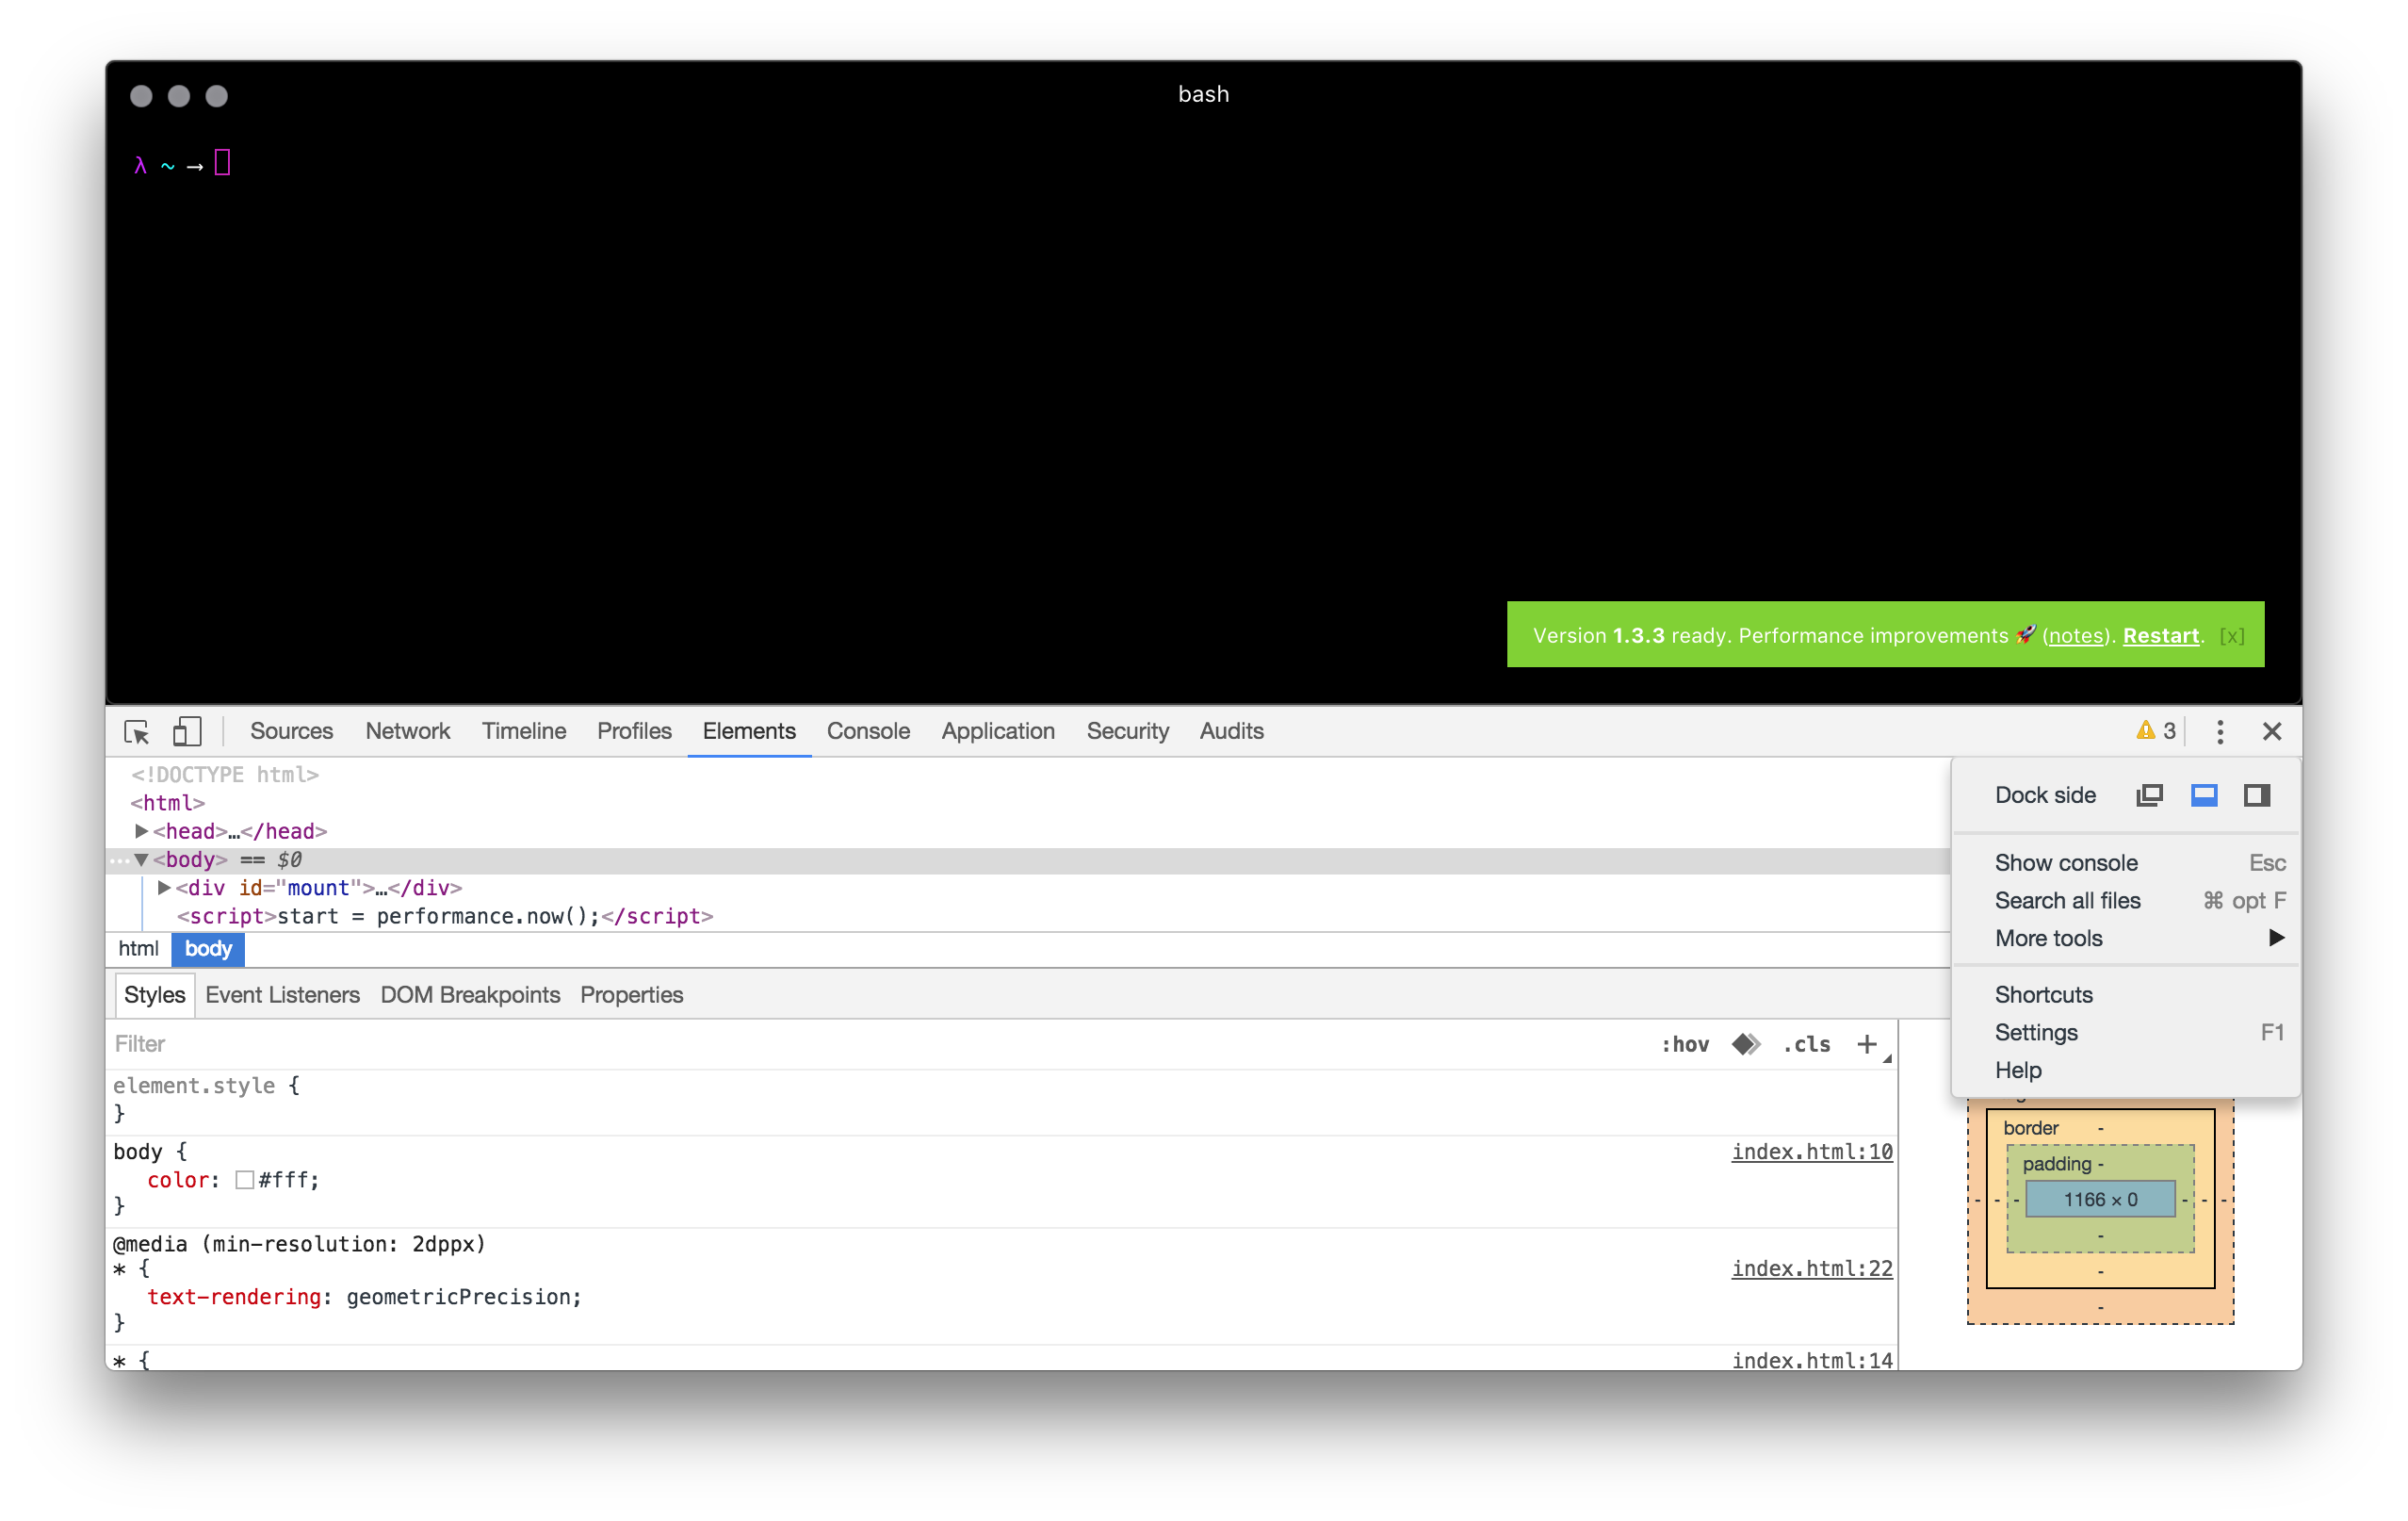The image size is (2408, 1521).
Task: Click the white color swatch for body color
Action: [243, 1180]
